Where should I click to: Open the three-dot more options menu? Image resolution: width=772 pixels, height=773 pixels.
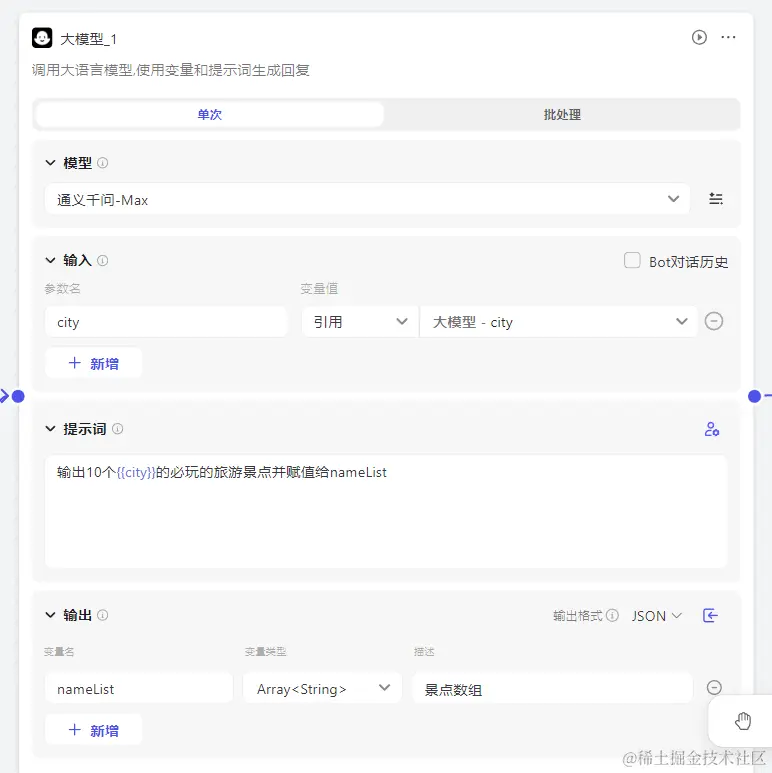pyautogui.click(x=728, y=37)
